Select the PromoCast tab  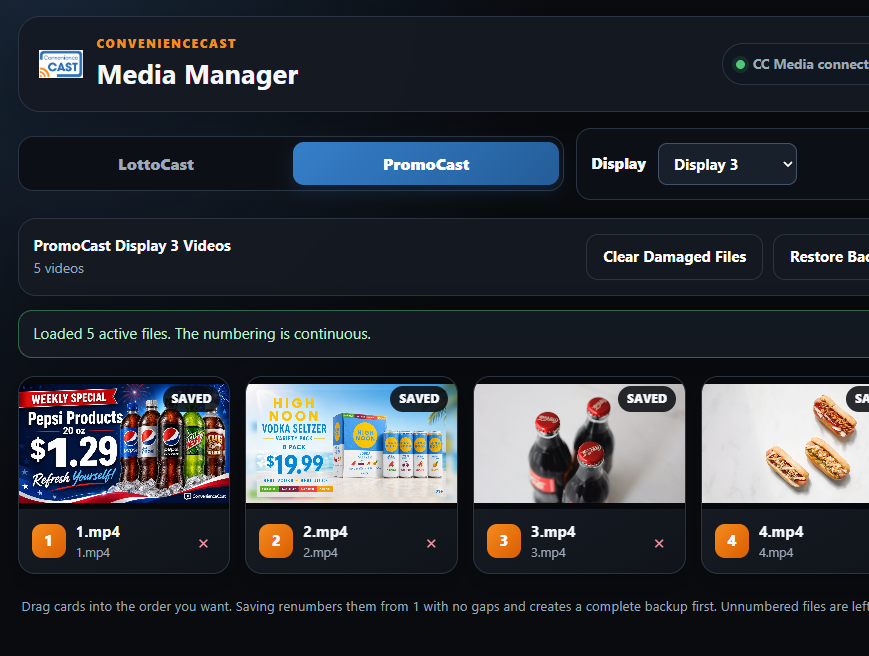[x=426, y=163]
